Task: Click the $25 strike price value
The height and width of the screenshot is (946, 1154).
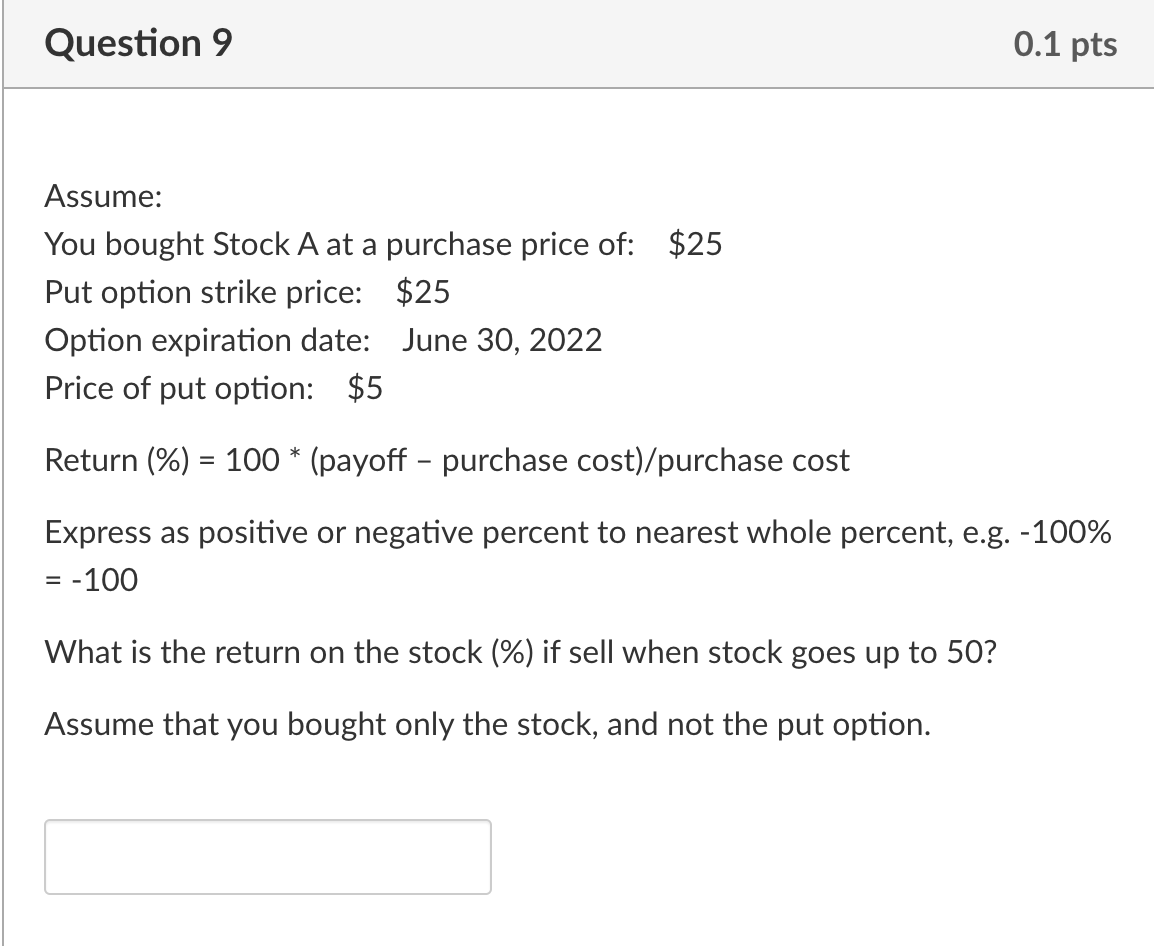Action: (x=421, y=292)
